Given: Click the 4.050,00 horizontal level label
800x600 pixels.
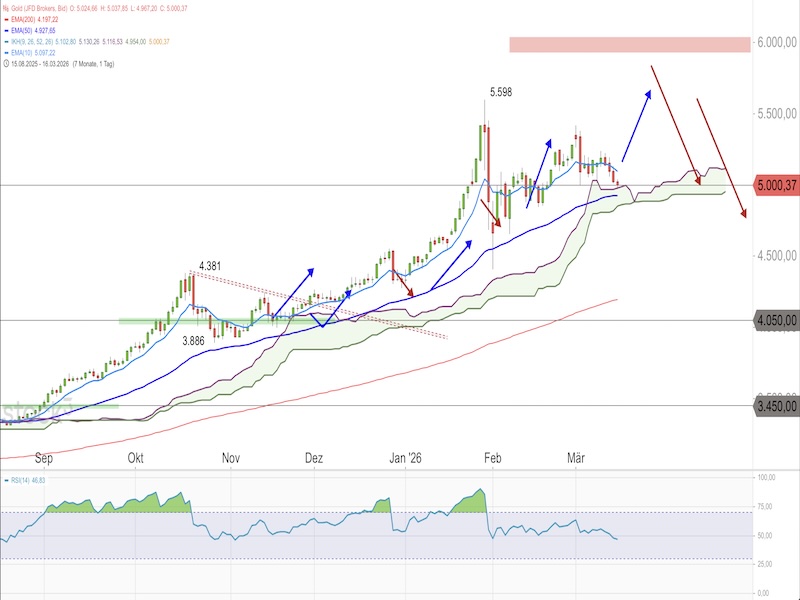Looking at the screenshot, I should click(x=776, y=320).
